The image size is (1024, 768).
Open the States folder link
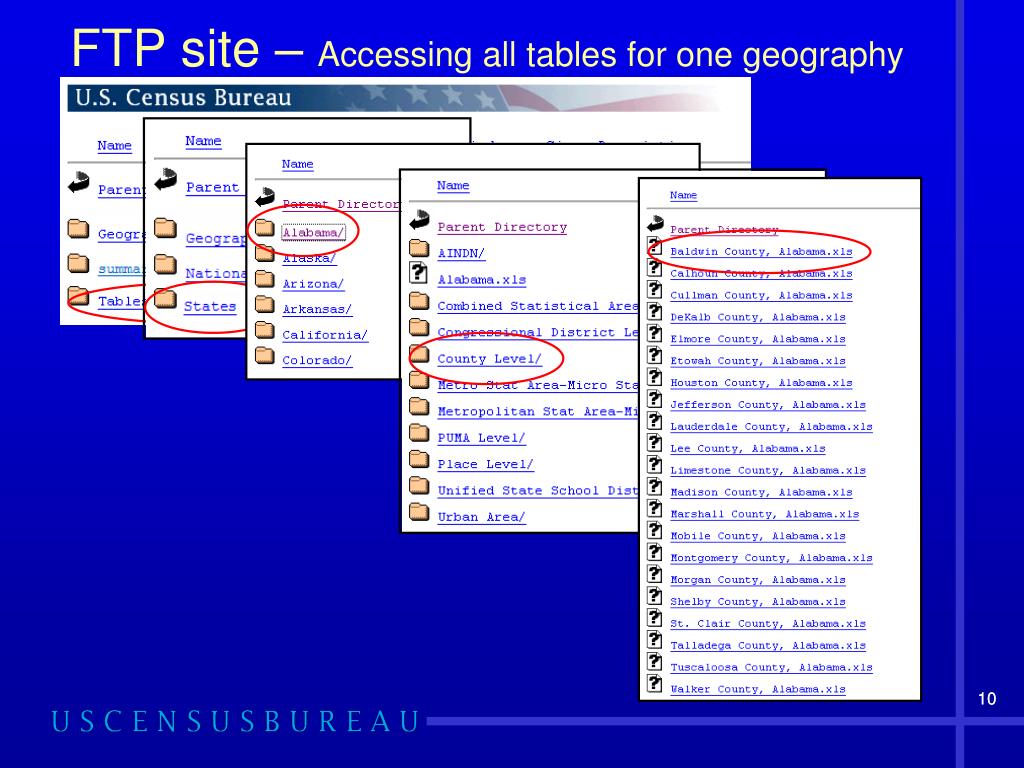coord(210,306)
